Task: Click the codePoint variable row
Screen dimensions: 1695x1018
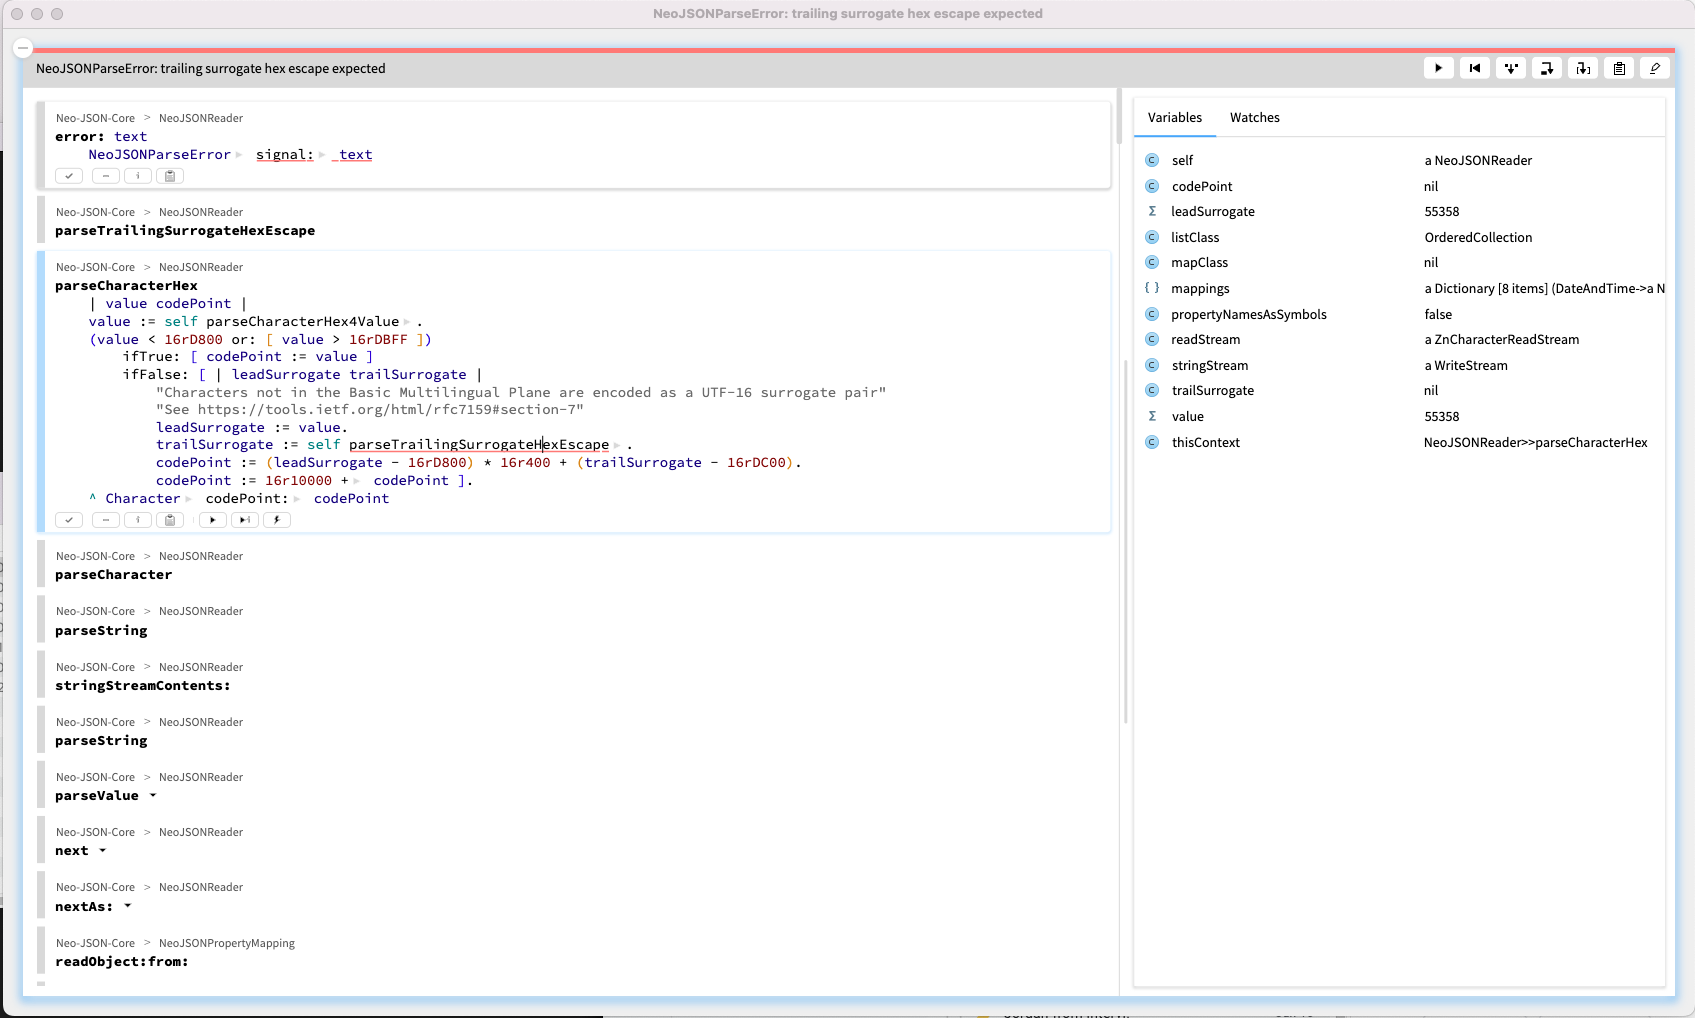Action: pos(1400,186)
